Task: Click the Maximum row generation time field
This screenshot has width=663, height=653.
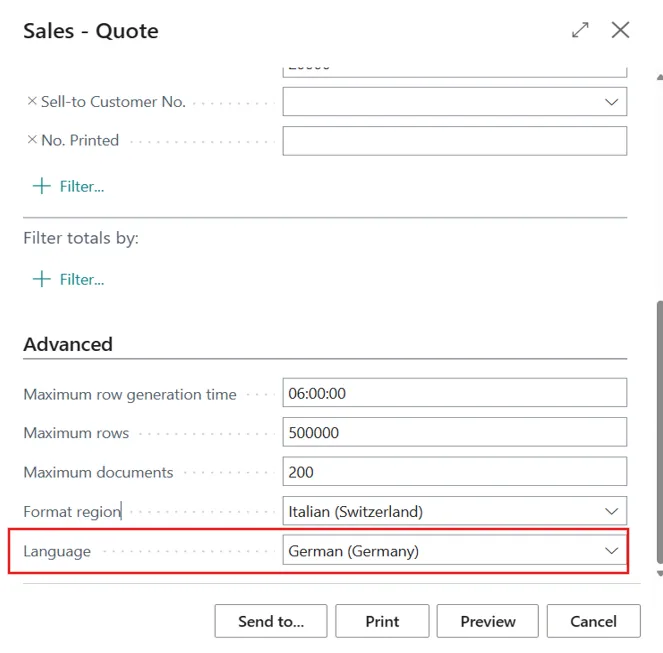Action: pyautogui.click(x=454, y=394)
